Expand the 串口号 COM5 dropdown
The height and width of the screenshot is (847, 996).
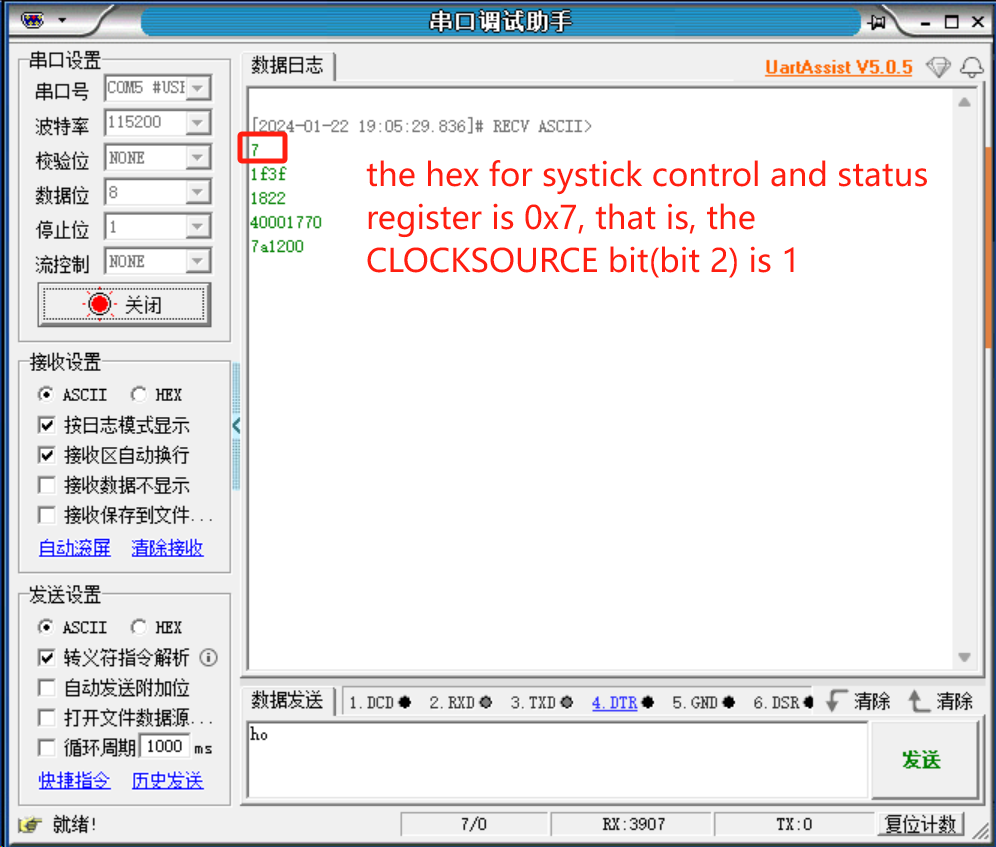pos(200,88)
